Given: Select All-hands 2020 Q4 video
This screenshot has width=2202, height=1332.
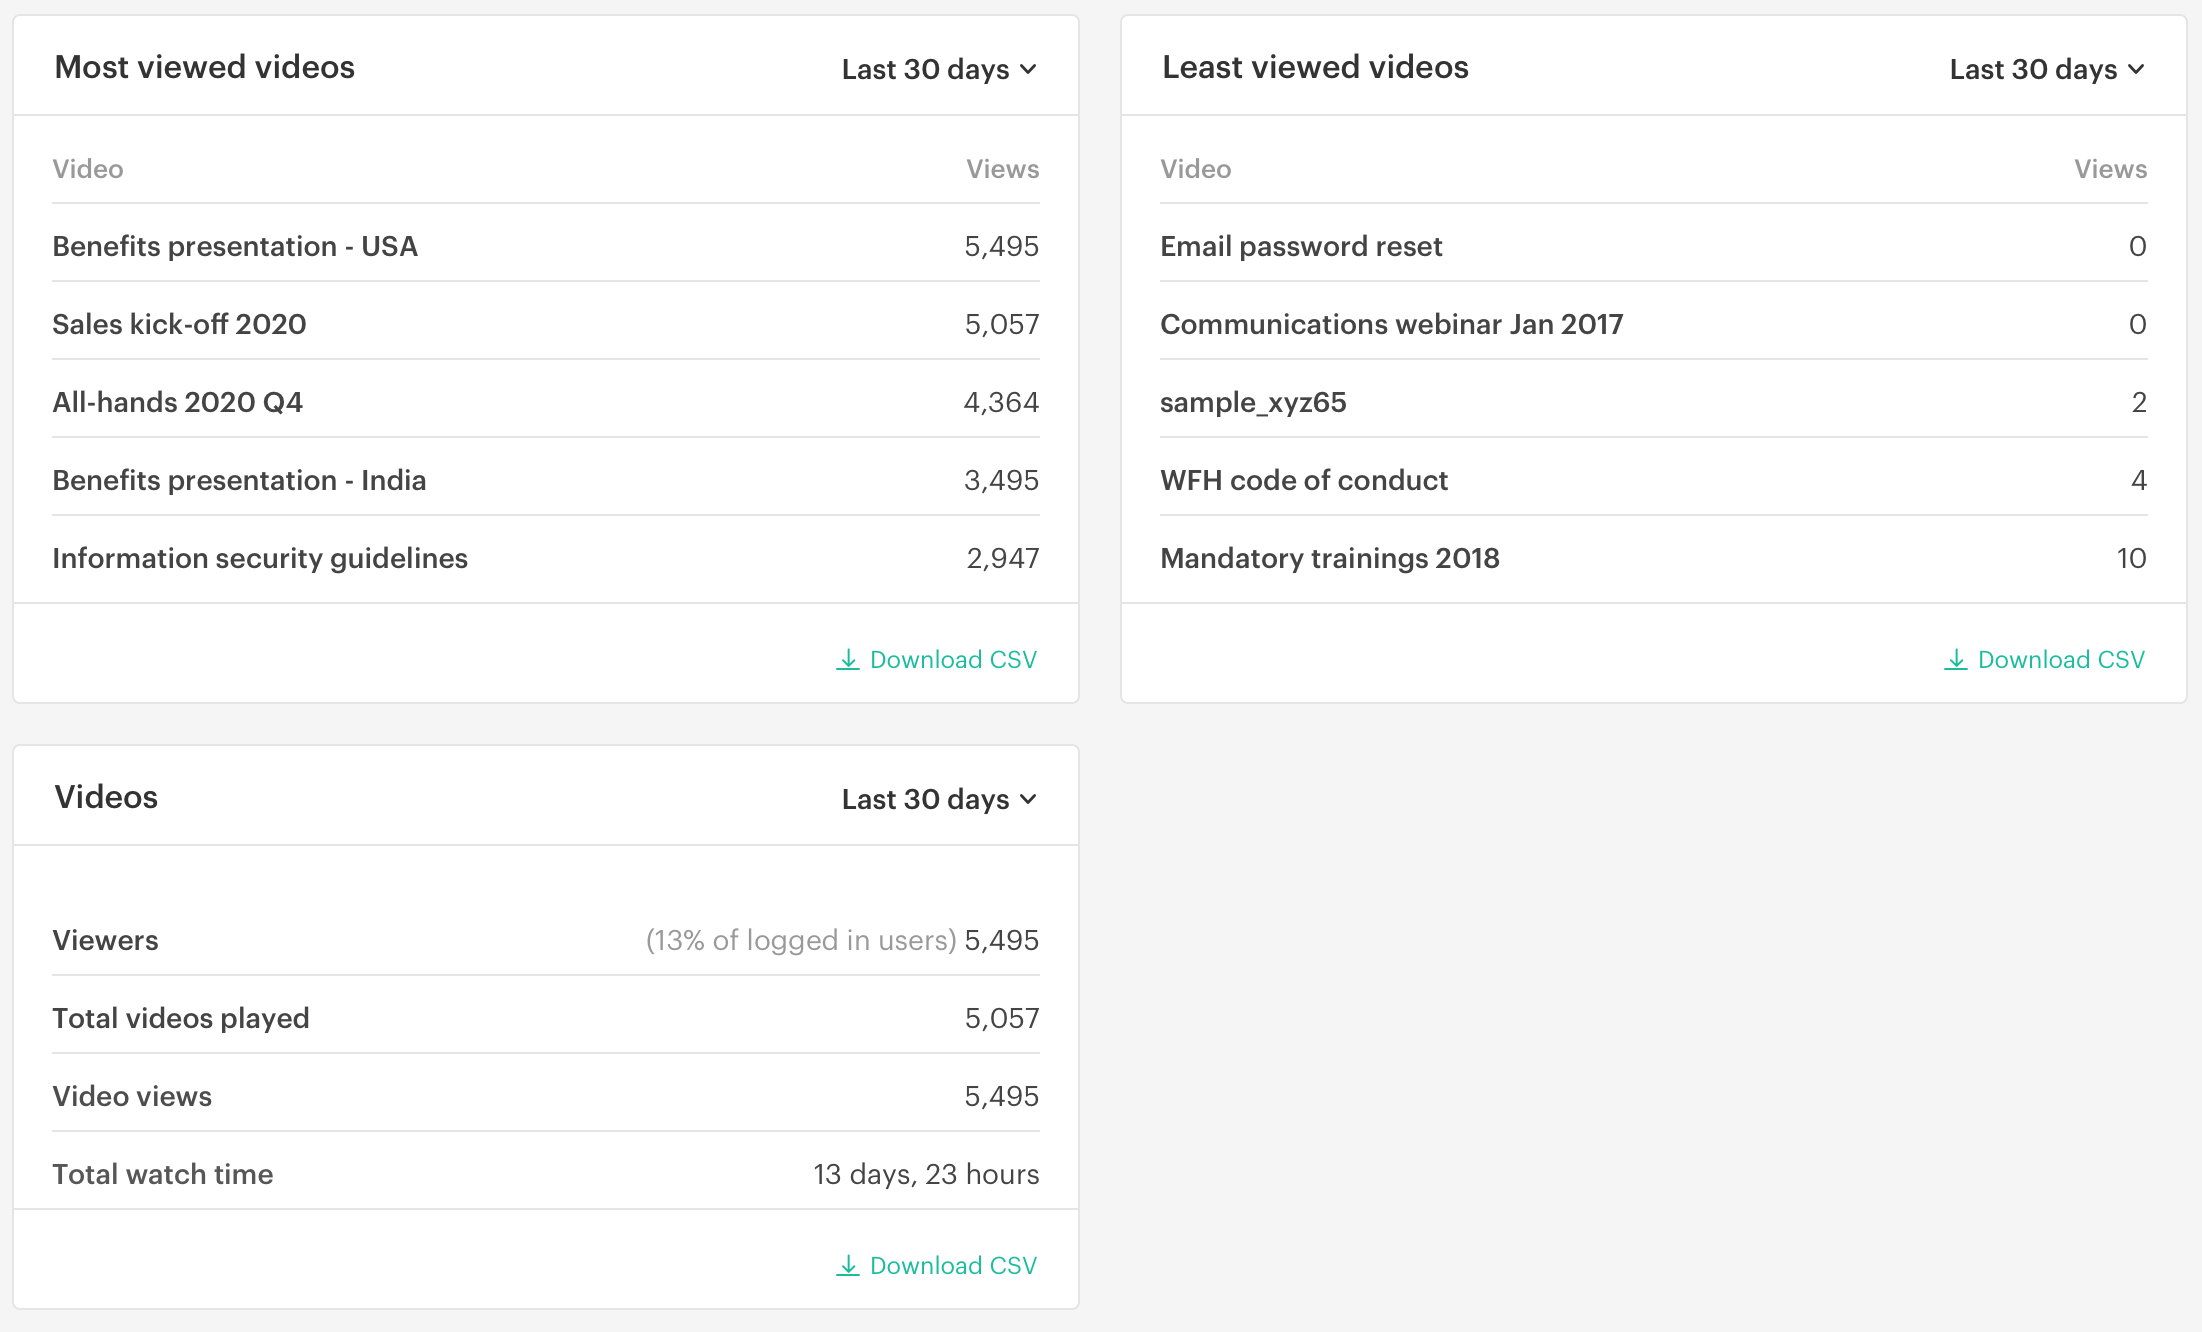Looking at the screenshot, I should pyautogui.click(x=177, y=402).
